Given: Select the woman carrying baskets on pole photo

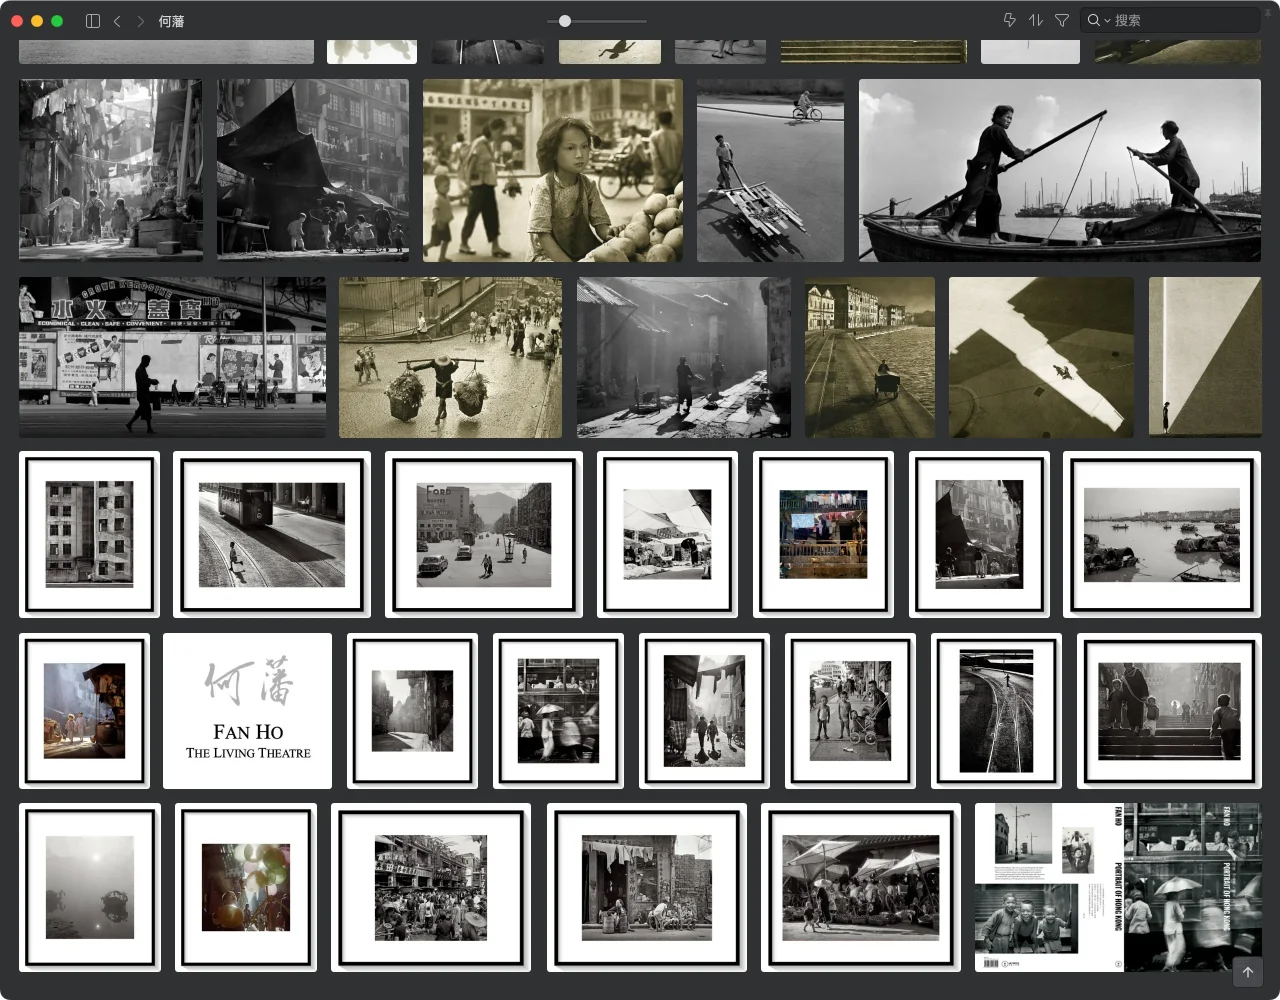Looking at the screenshot, I should point(451,357).
